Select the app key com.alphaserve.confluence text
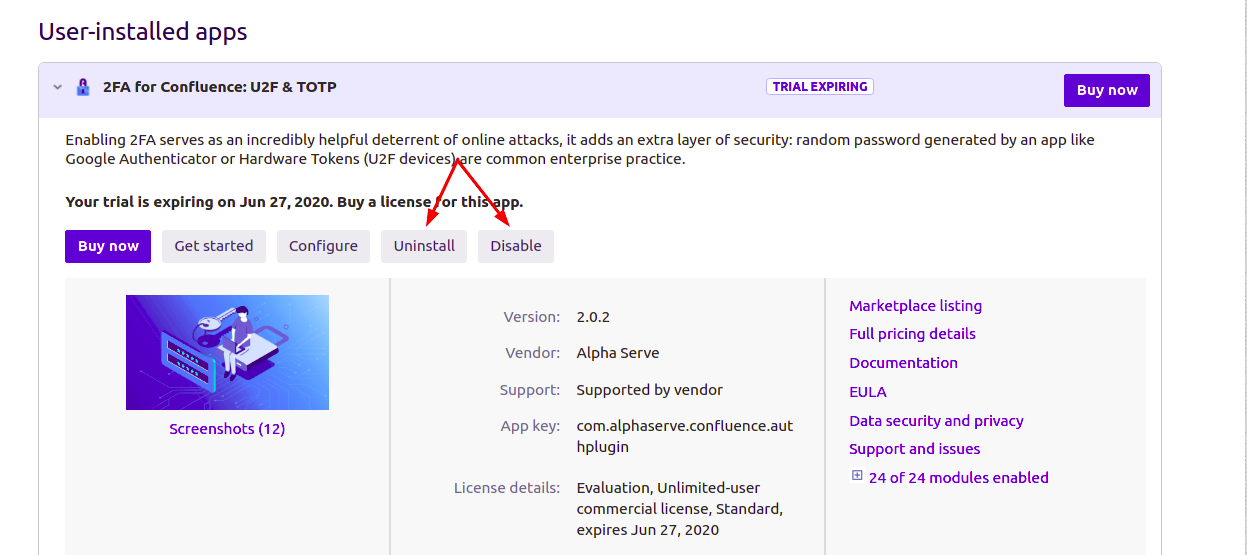The height and width of the screenshot is (555, 1247). point(685,436)
